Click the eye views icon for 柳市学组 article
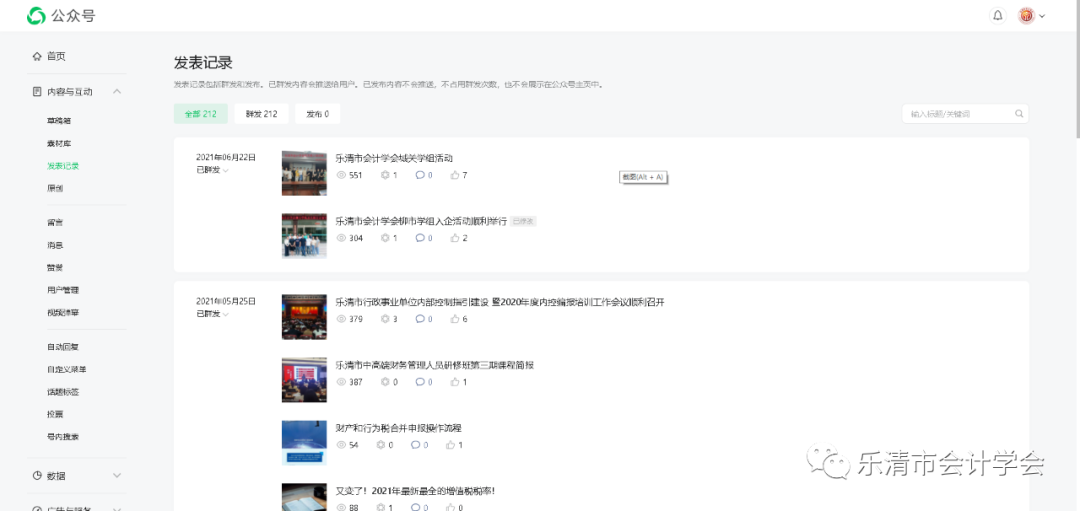 340,238
